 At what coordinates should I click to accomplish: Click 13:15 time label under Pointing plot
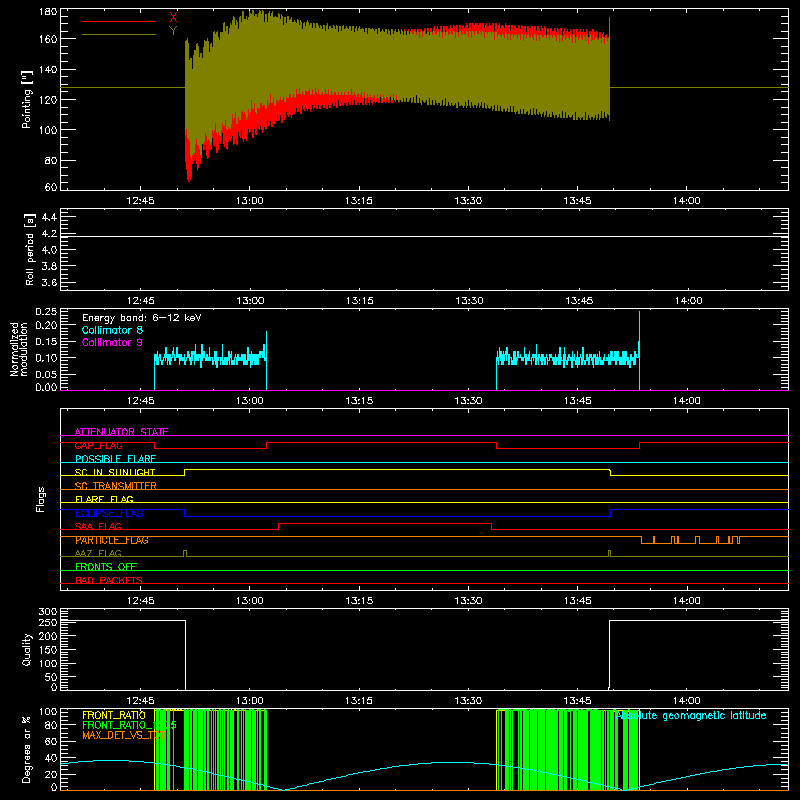click(x=358, y=201)
